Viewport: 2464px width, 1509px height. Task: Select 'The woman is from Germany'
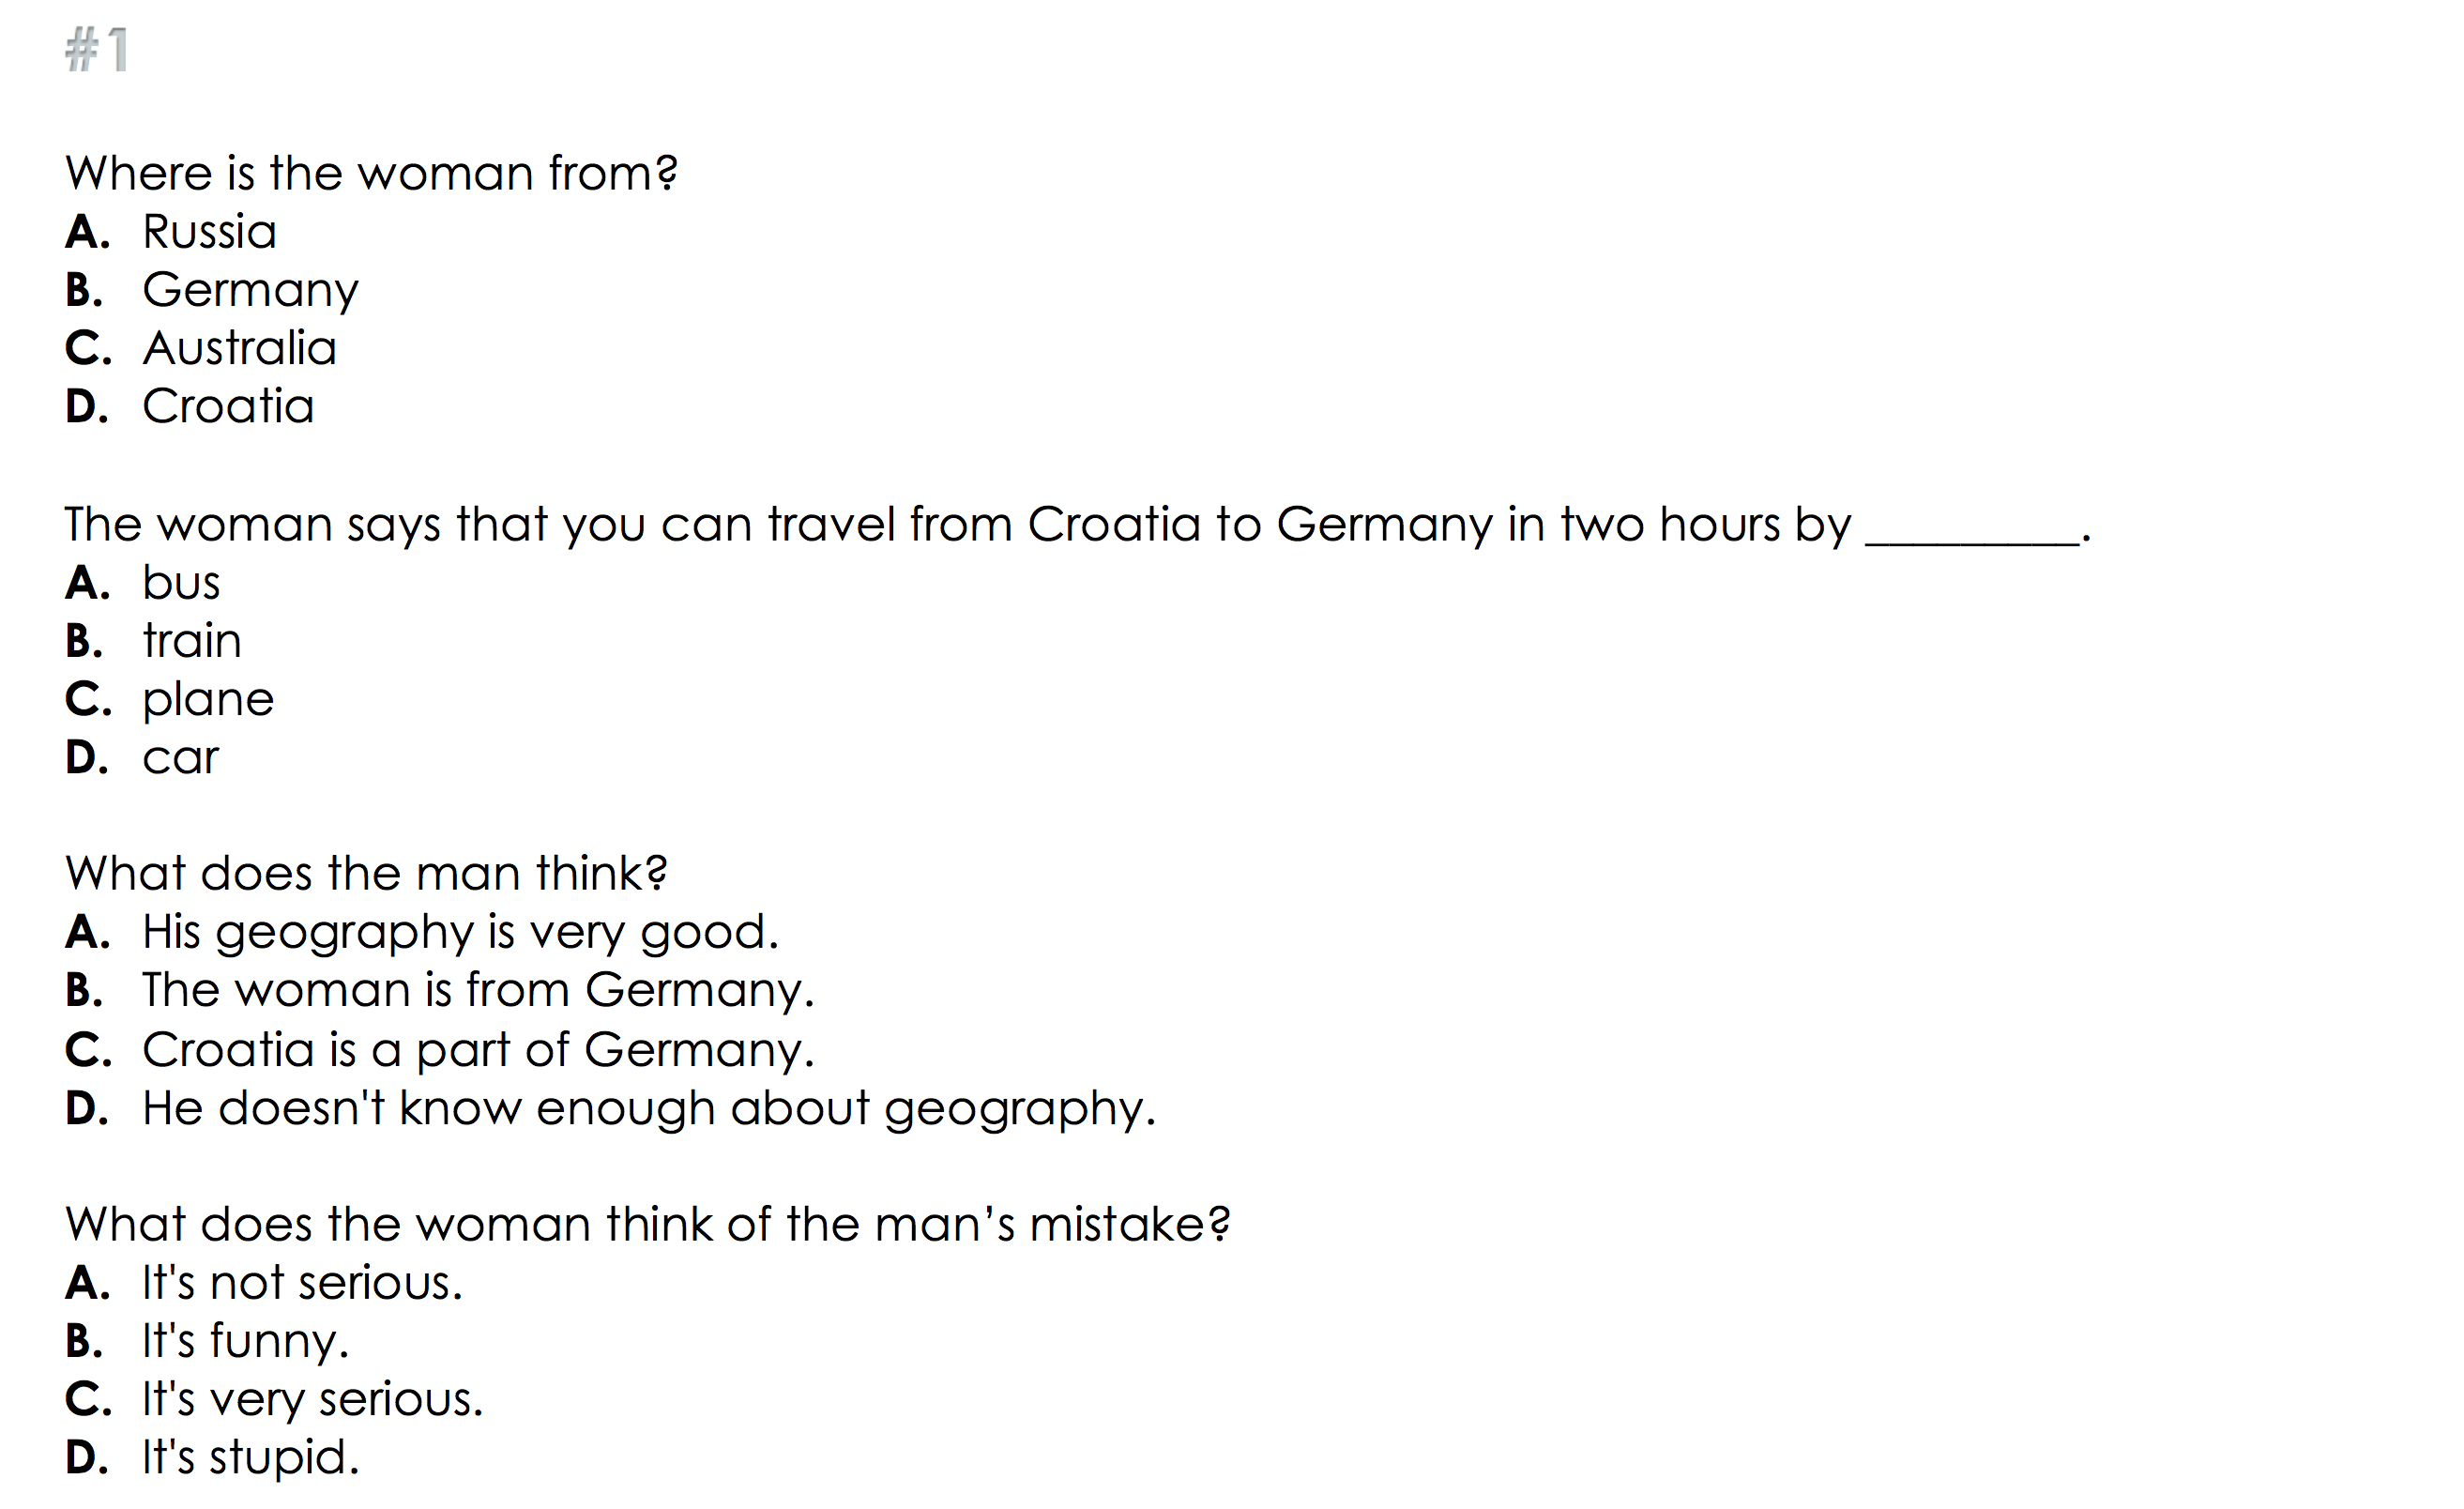click(478, 991)
